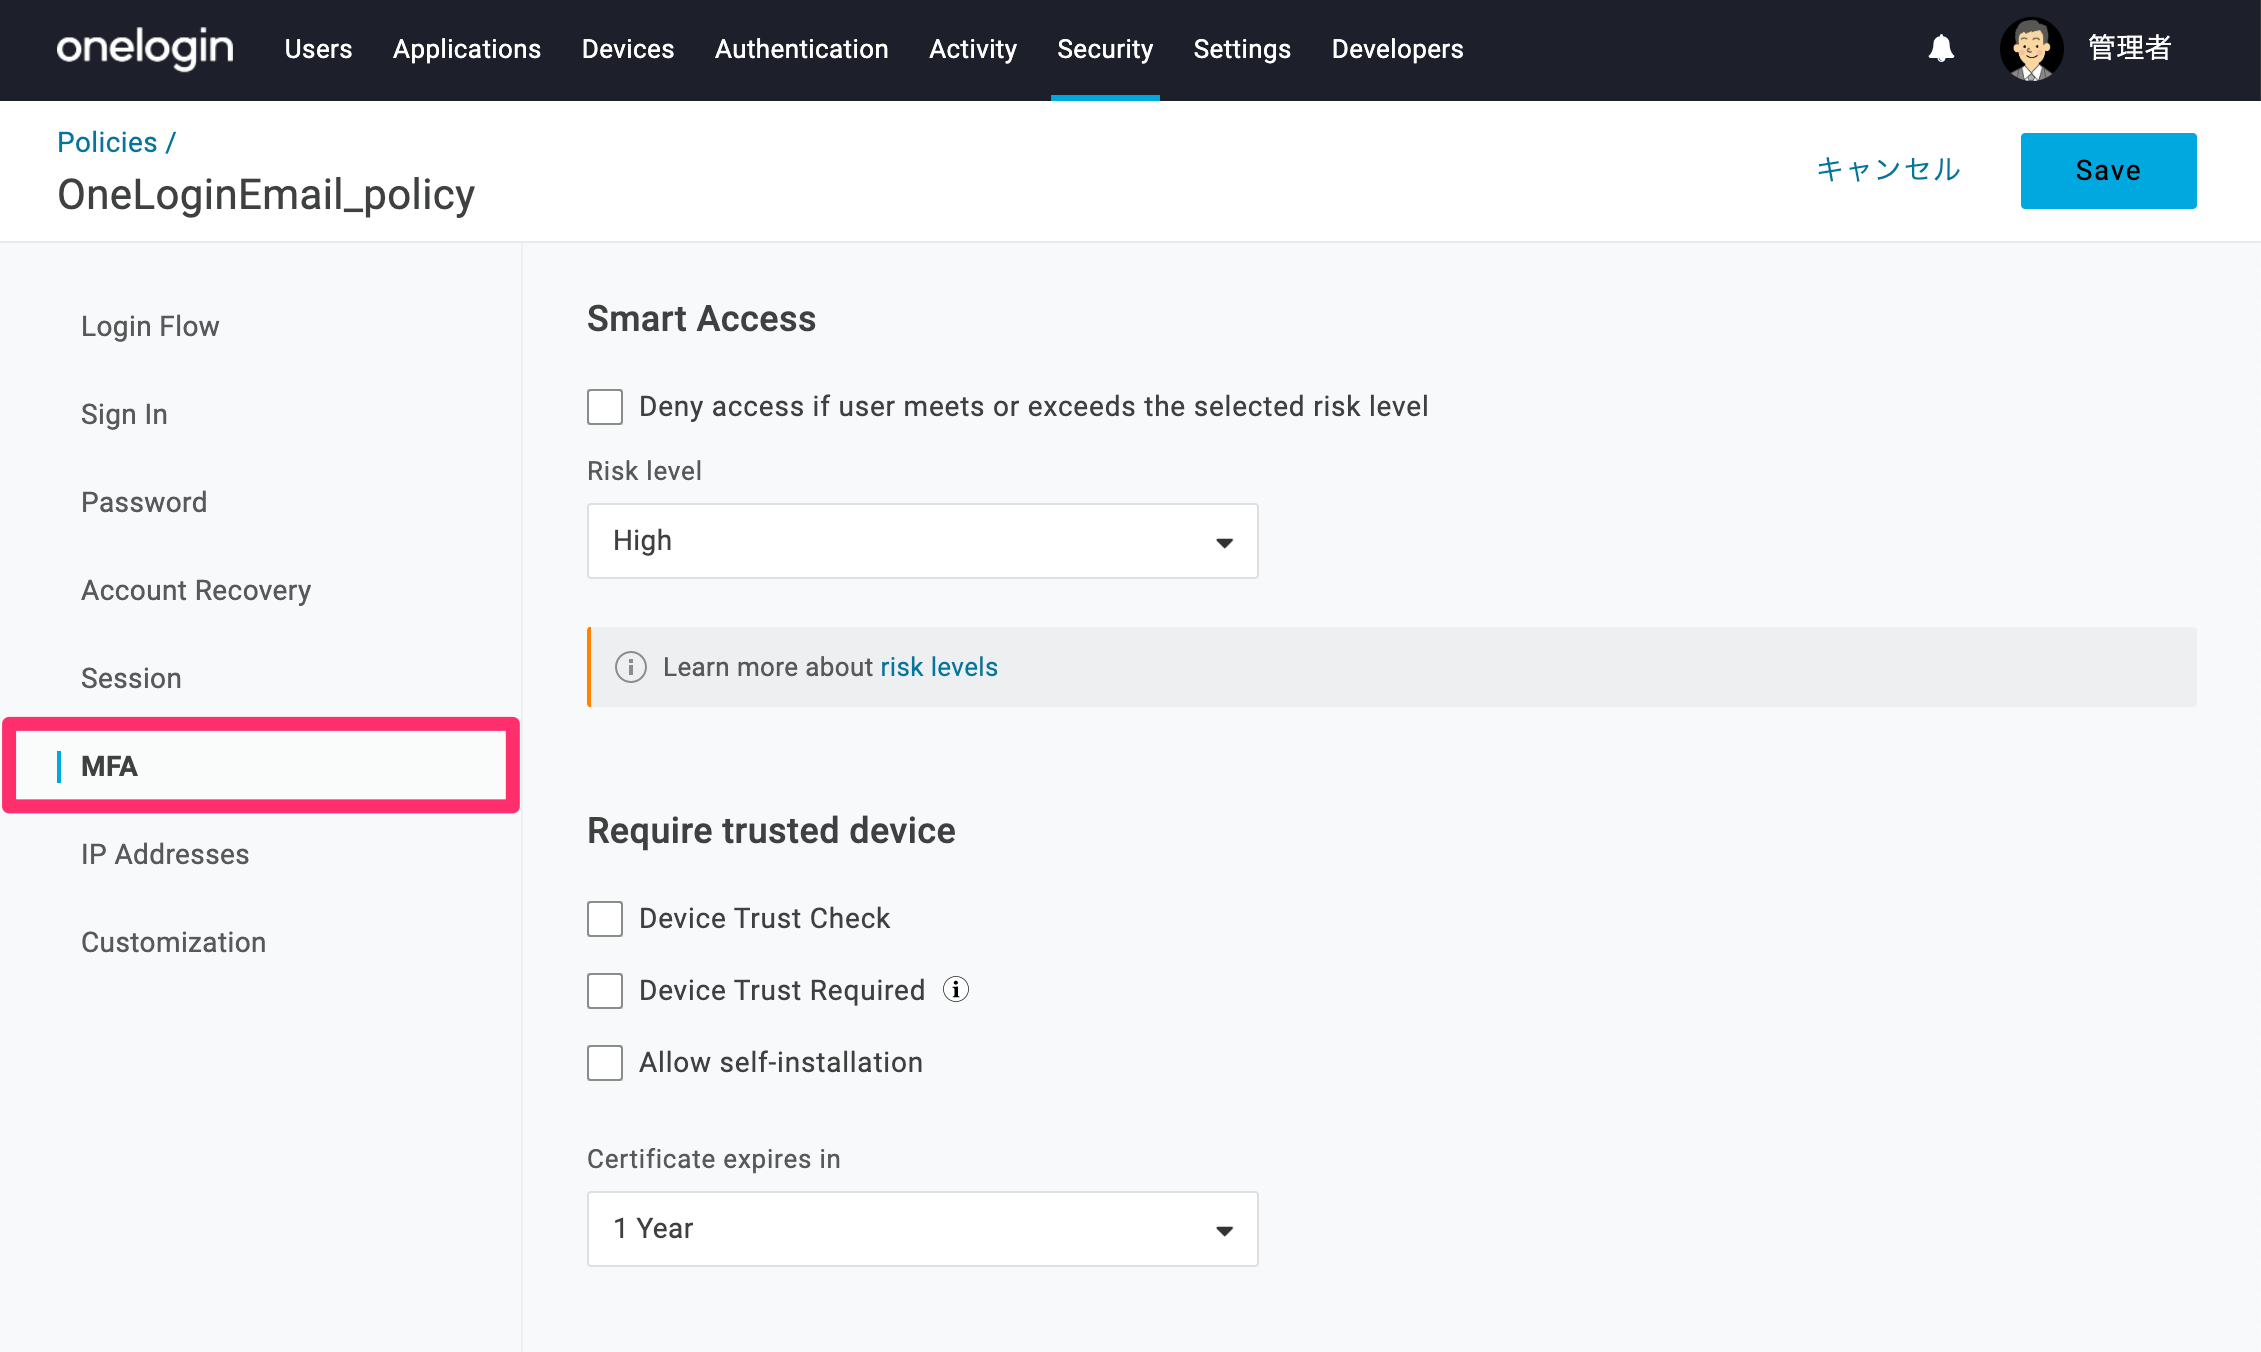Select the Login Flow section
This screenshot has width=2261, height=1352.
(x=150, y=326)
